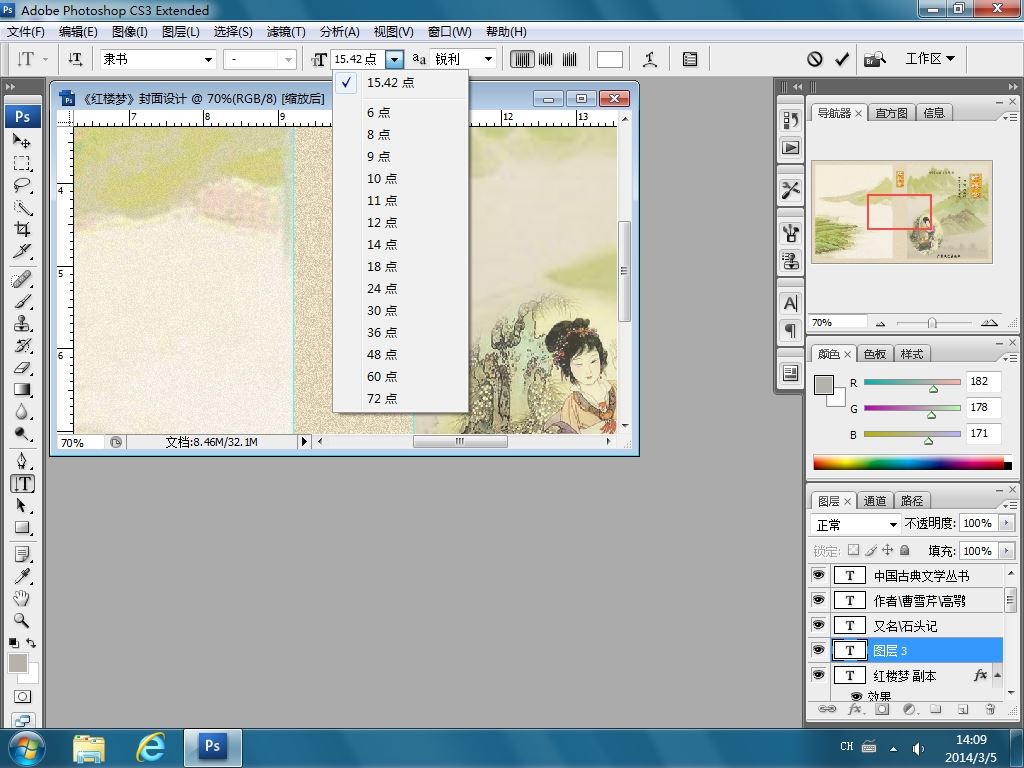Viewport: 1024px width, 768px height.
Task: Open the font style dropdown
Action: click(288, 59)
